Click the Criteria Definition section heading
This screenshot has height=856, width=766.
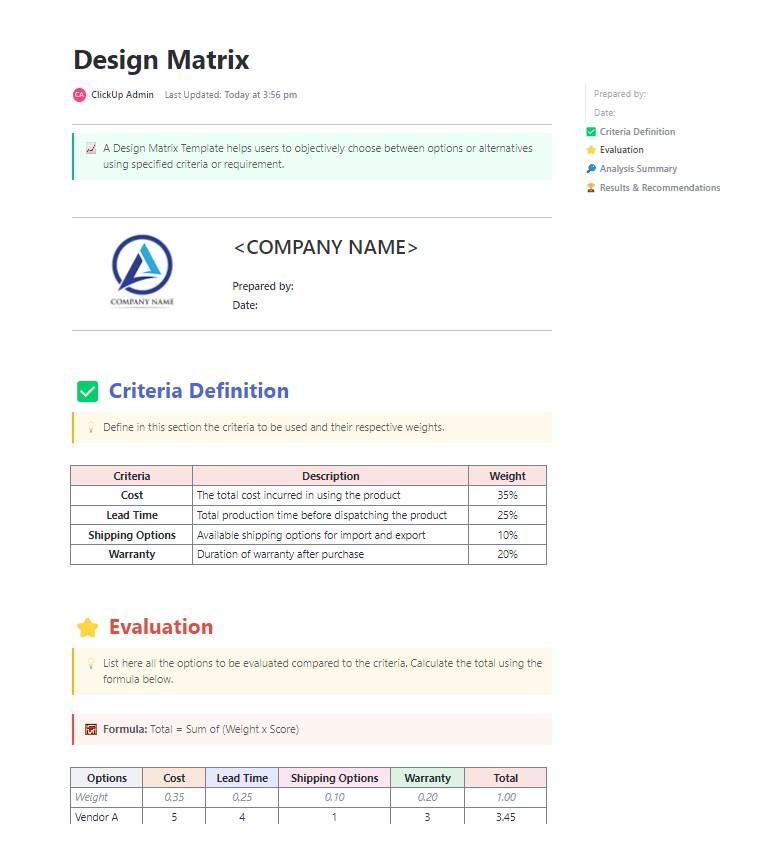199,391
